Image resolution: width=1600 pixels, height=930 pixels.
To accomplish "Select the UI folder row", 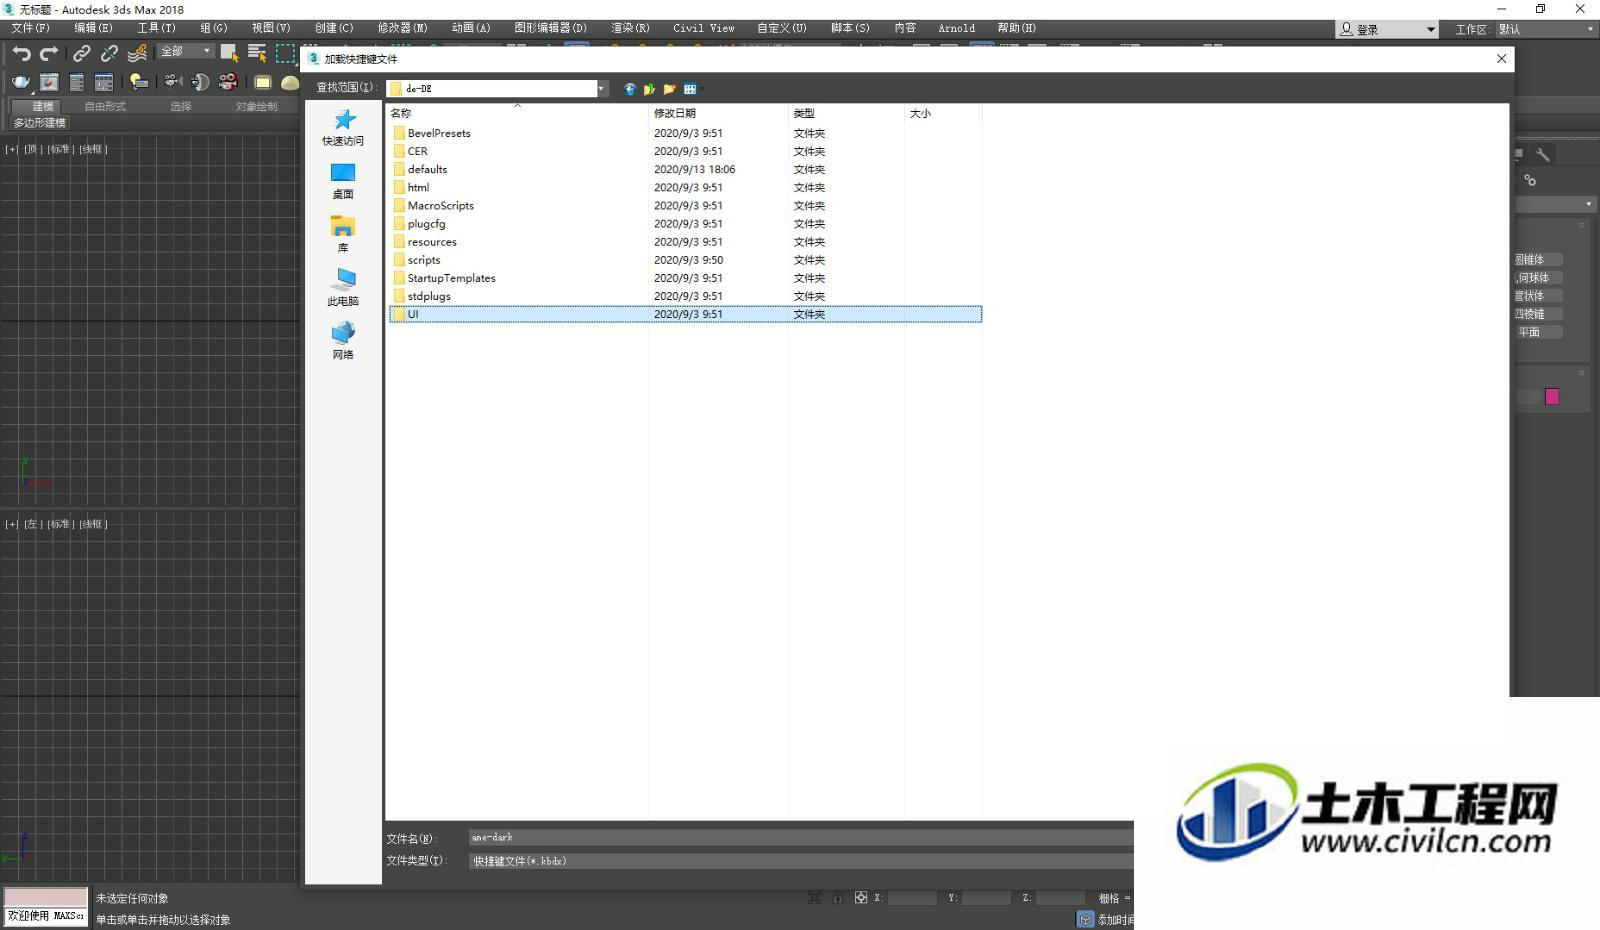I will [x=685, y=314].
